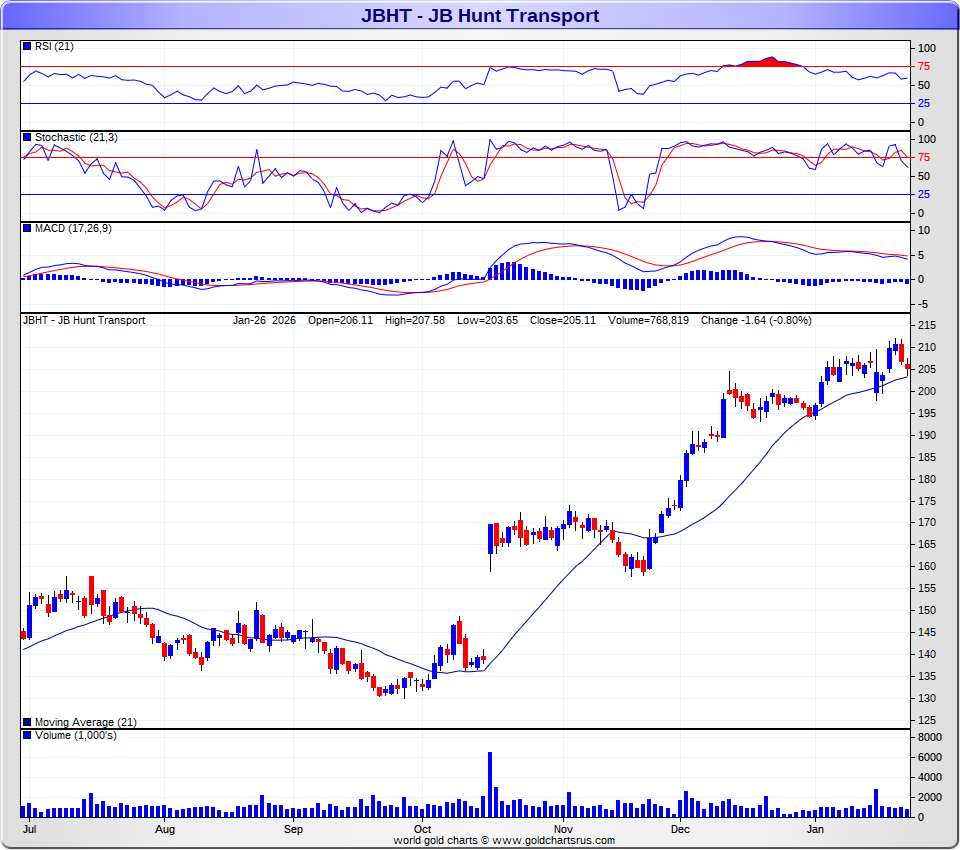Click the Volume=768,819 readout
The width and height of the screenshot is (960, 850).
click(x=648, y=321)
